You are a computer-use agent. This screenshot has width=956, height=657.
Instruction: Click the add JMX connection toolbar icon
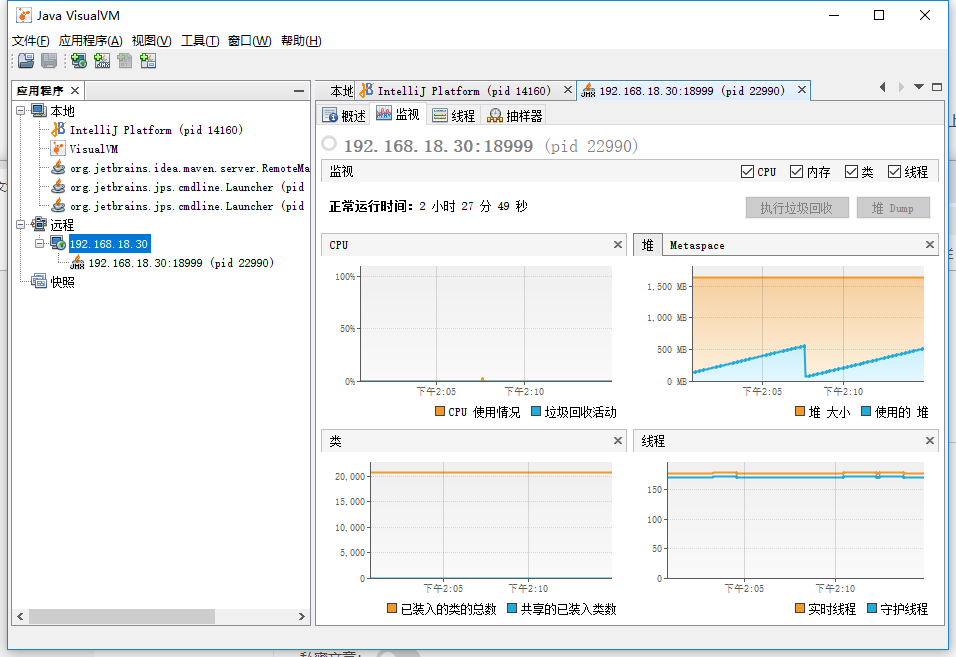(x=102, y=61)
